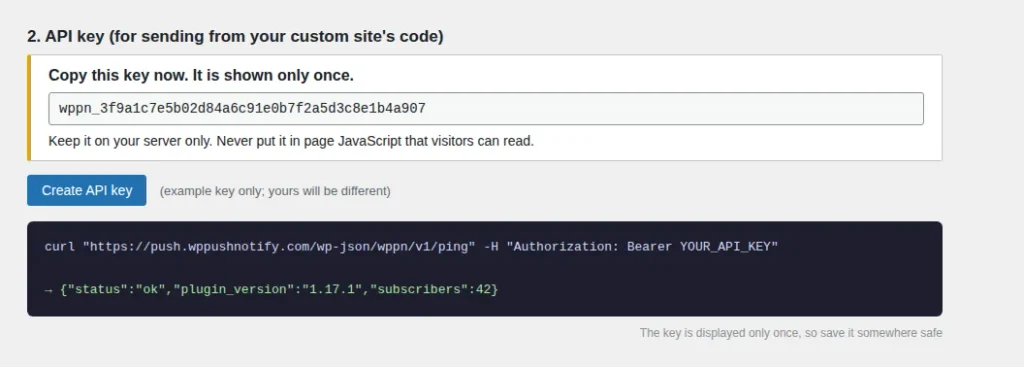Click the heading '2. API key (for sending…'
The height and width of the screenshot is (367, 1024).
[x=235, y=37]
